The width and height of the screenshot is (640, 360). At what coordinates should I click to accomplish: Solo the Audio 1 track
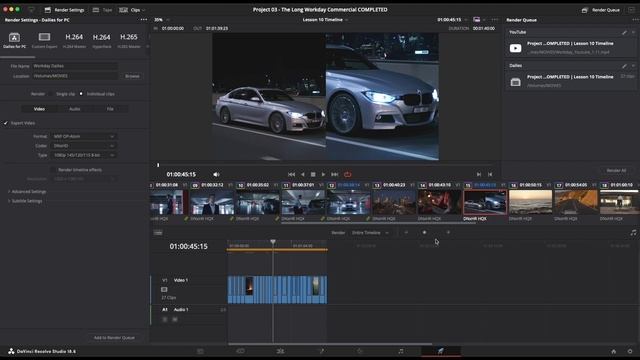pos(165,319)
